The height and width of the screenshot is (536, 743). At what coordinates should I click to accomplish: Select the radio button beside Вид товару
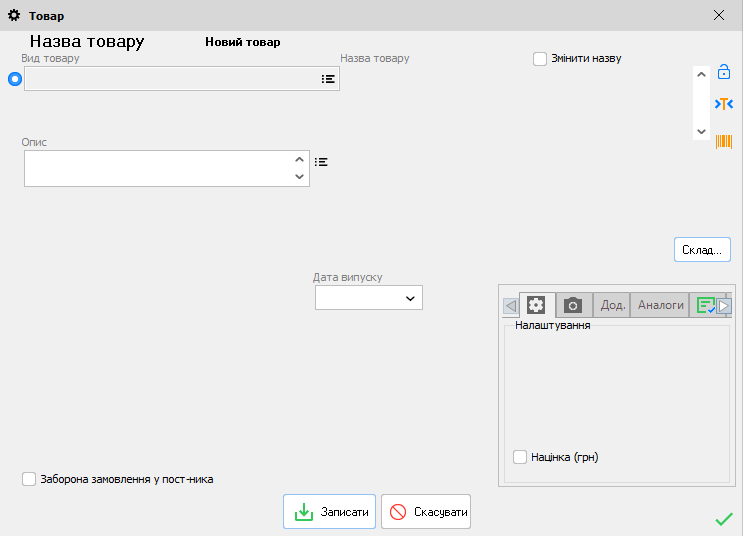[14, 79]
